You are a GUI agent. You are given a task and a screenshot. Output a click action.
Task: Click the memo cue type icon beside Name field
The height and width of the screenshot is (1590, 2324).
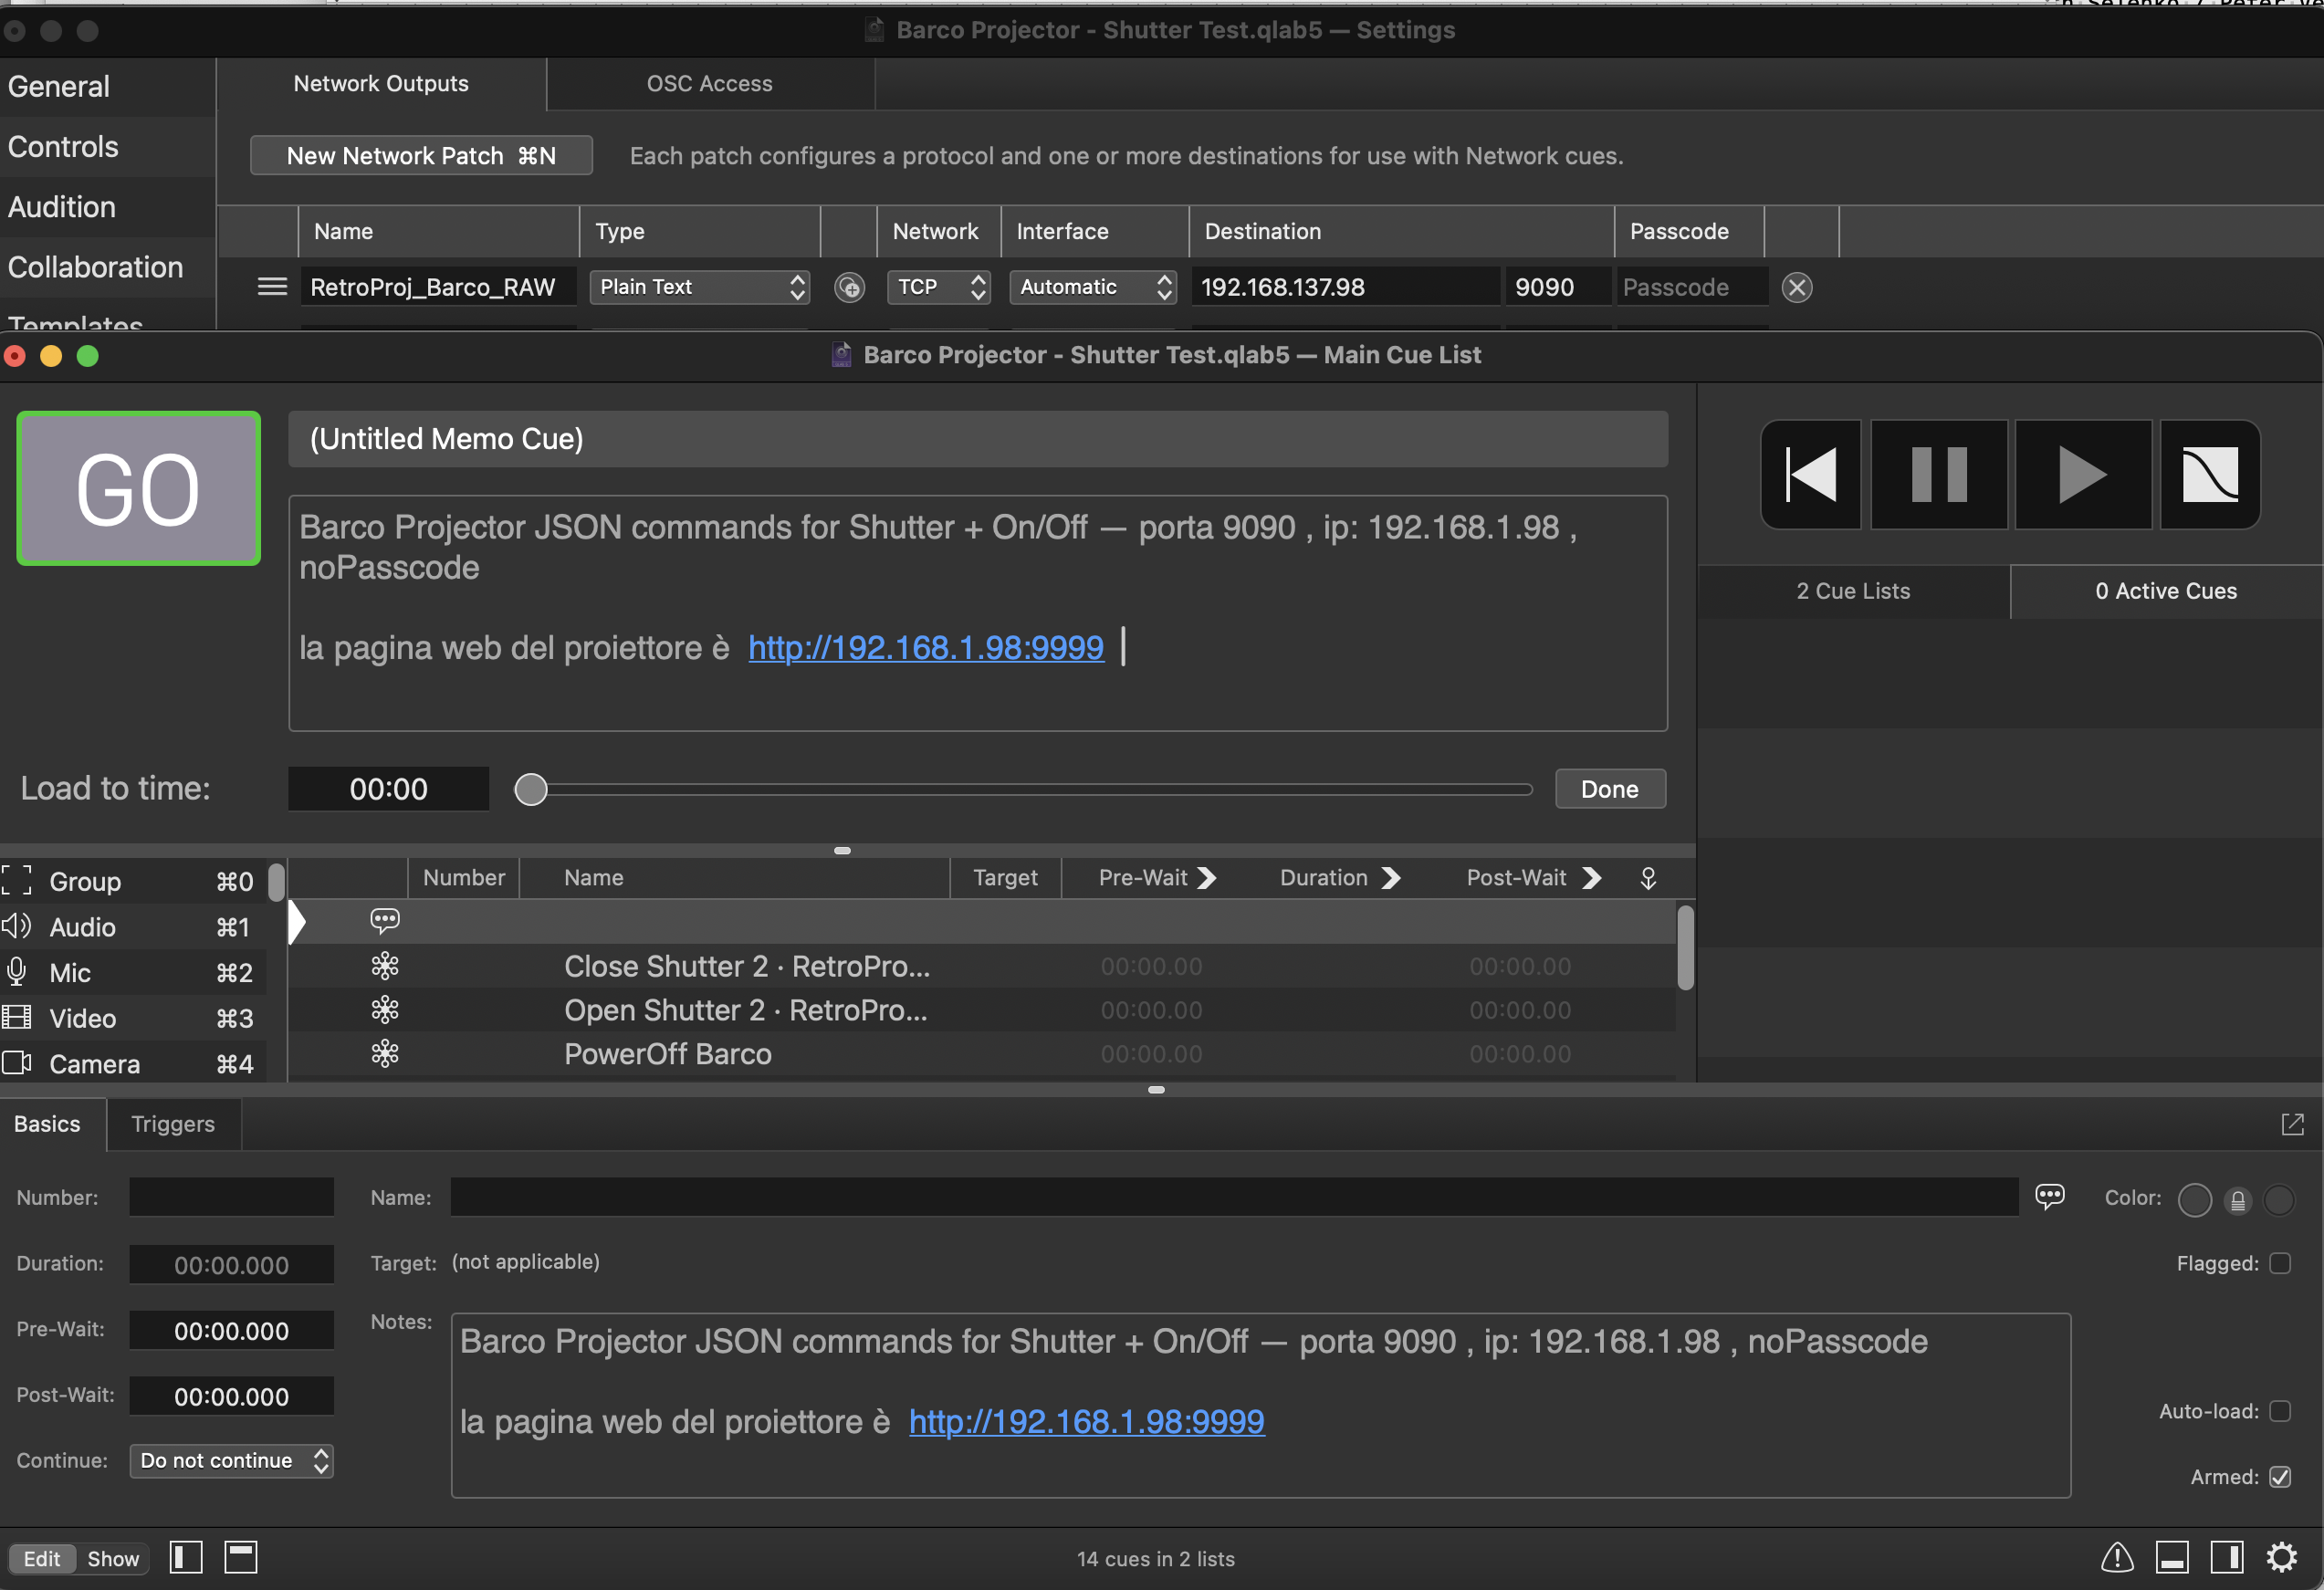[2050, 1197]
